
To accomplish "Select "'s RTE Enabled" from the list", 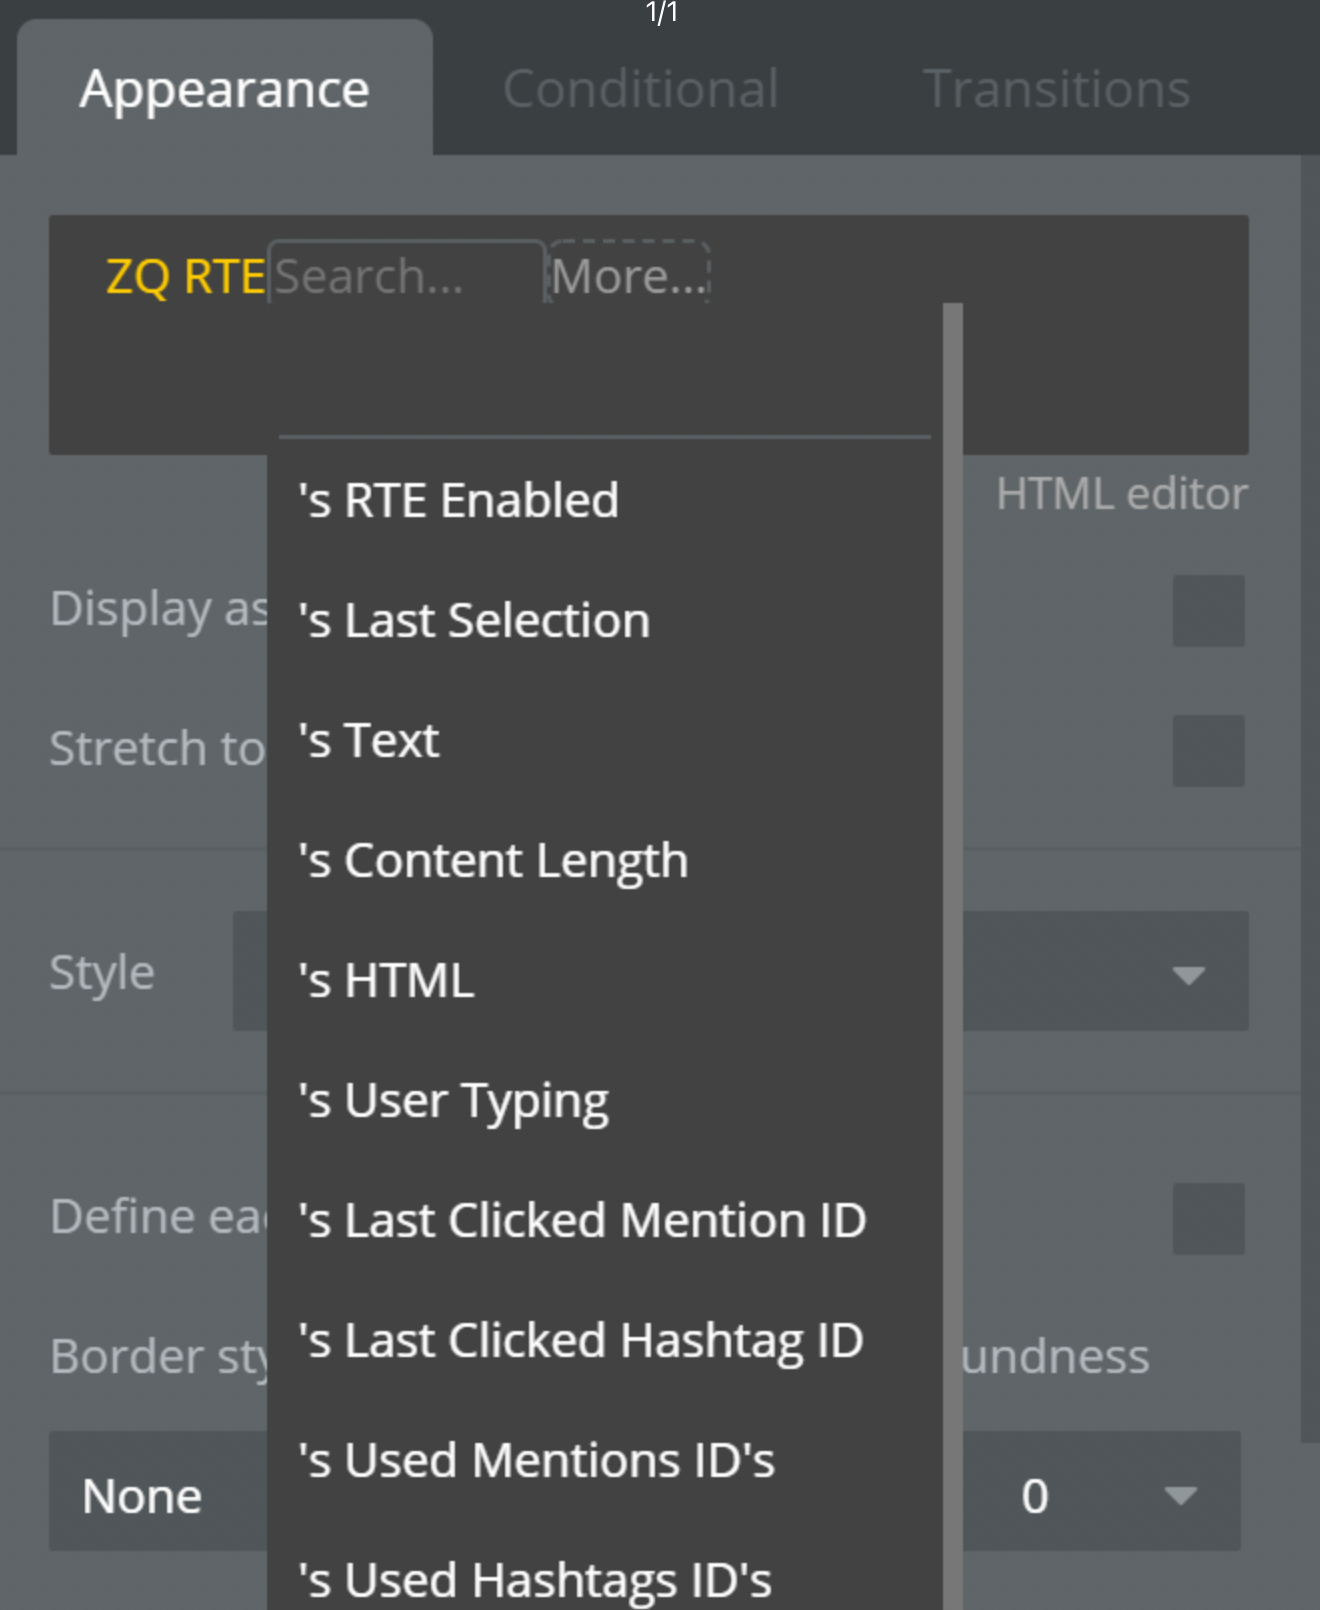I will (x=457, y=499).
